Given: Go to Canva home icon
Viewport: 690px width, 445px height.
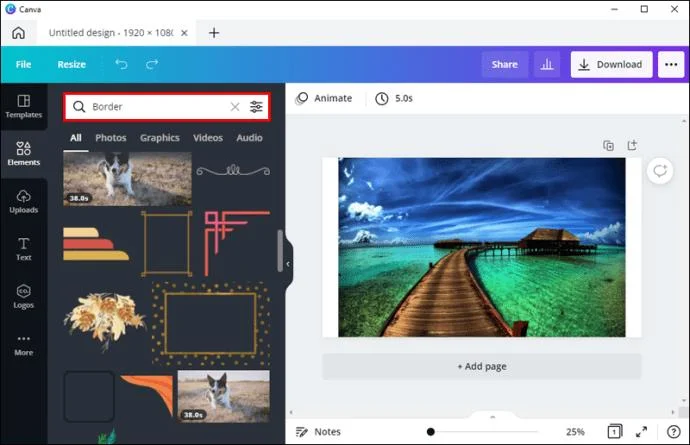Looking at the screenshot, I should (18, 32).
